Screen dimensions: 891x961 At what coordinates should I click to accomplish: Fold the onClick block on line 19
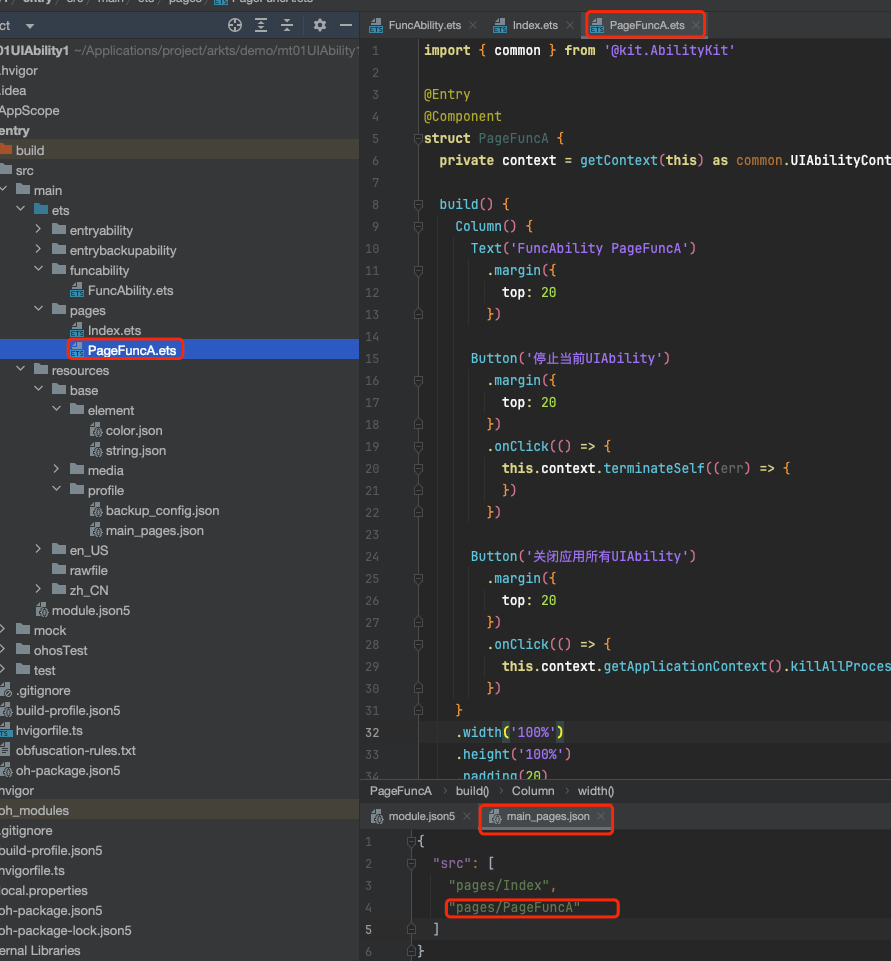point(419,446)
